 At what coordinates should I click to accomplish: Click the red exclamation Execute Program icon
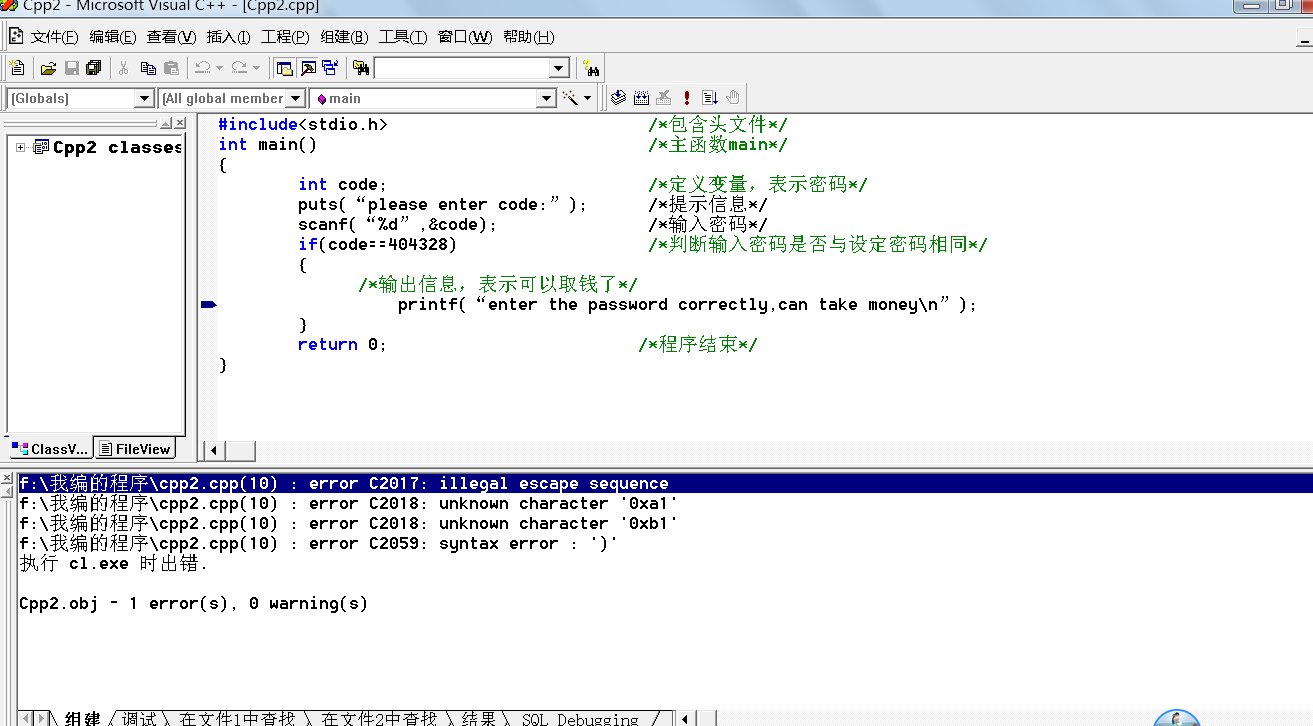coord(687,98)
